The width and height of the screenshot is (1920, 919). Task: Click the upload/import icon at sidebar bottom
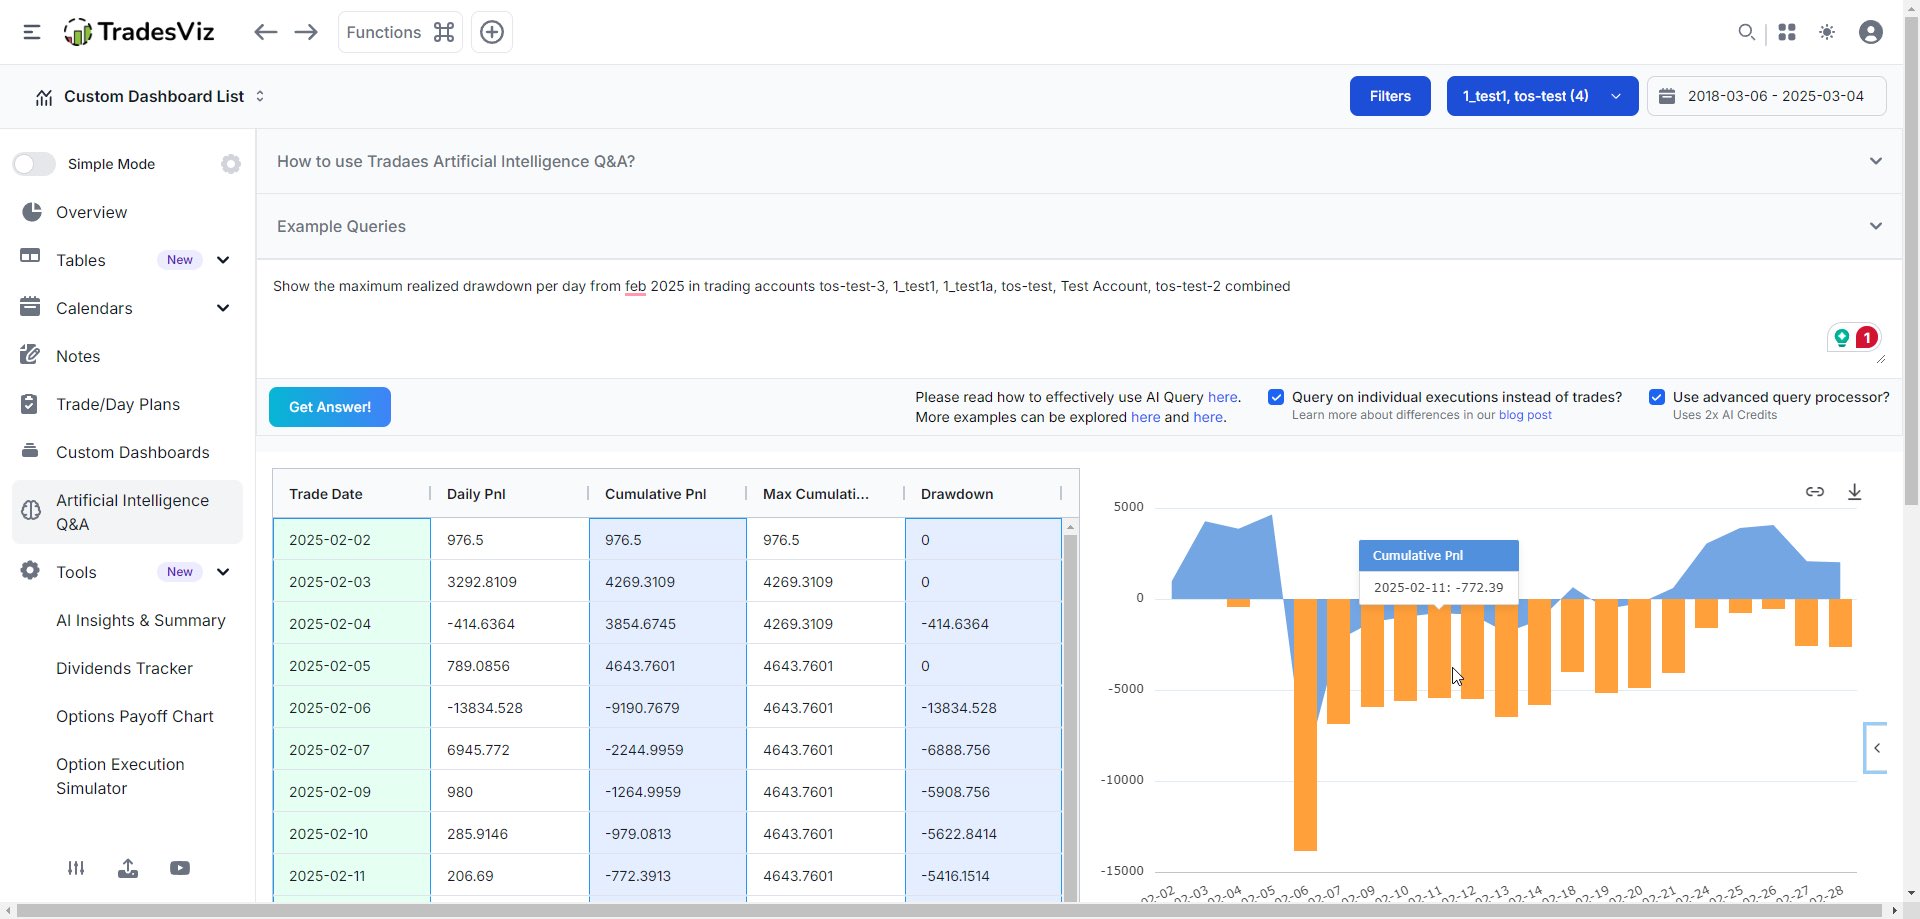(x=128, y=868)
